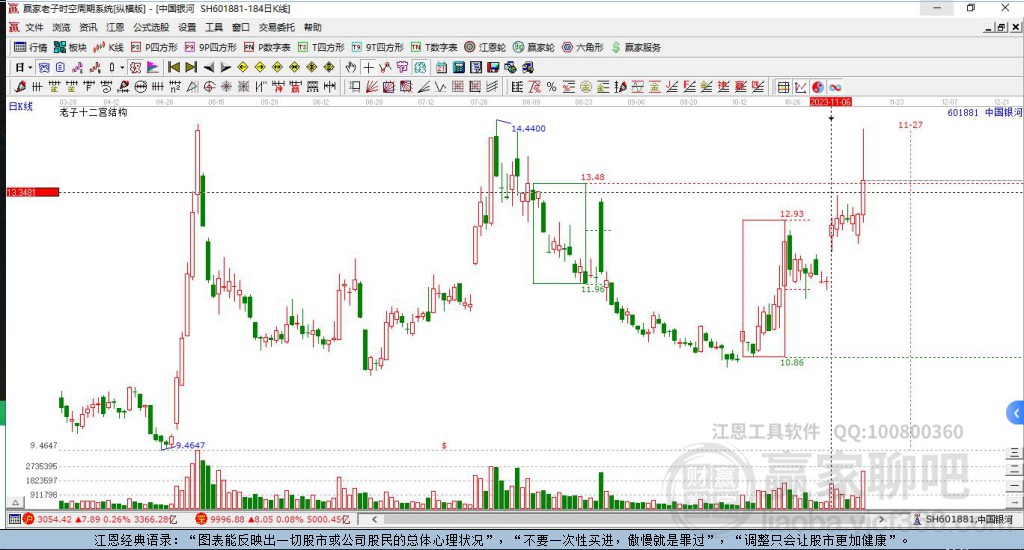Step chart right with black arrow

tap(225, 67)
